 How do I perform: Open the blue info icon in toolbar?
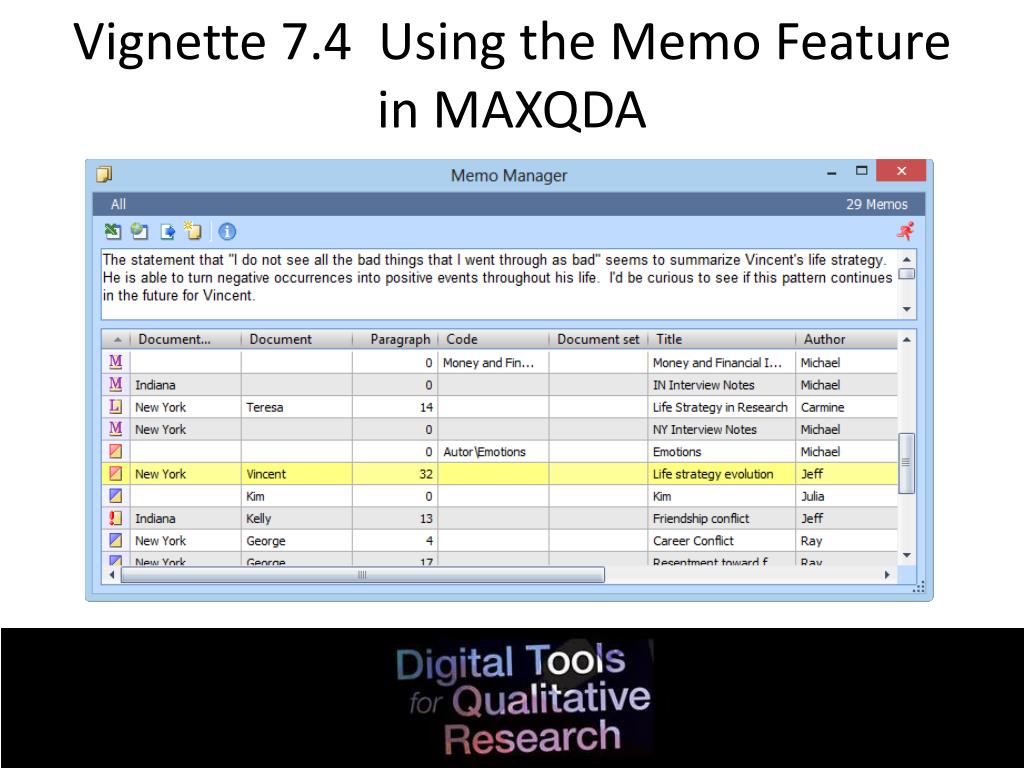[227, 231]
